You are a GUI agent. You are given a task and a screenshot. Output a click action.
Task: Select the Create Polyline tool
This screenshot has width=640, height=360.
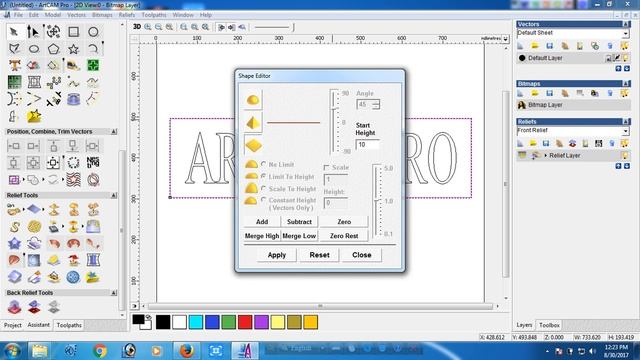pos(14,49)
